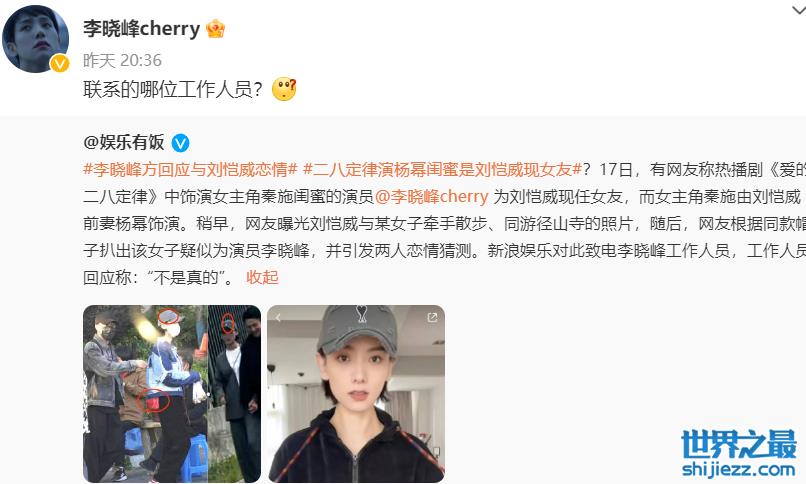806x484 pixels.
Task: Click the 世界之最 shijiezz.com watermark
Action: (739, 454)
